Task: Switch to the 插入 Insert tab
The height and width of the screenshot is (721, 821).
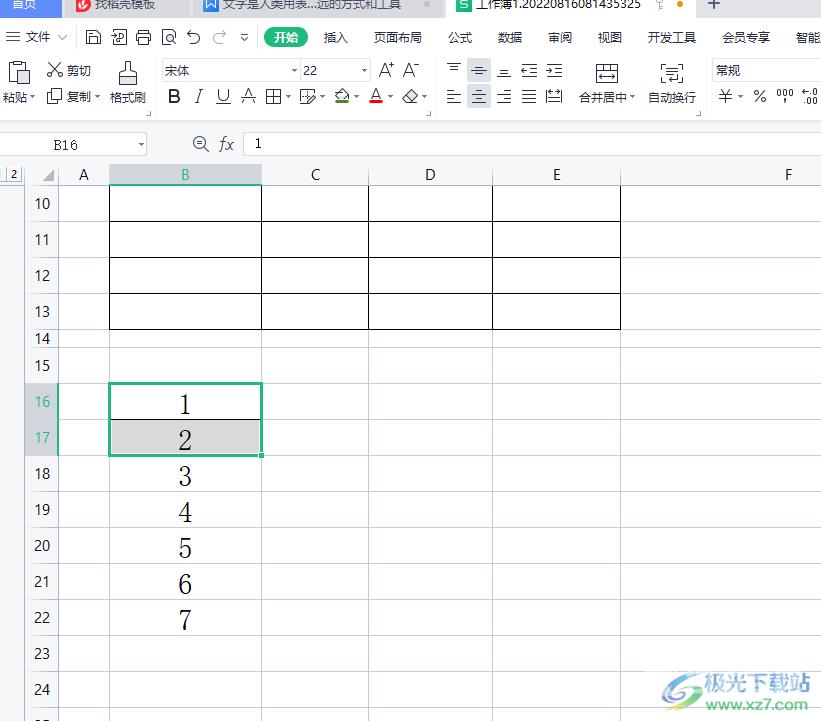Action: (x=336, y=37)
